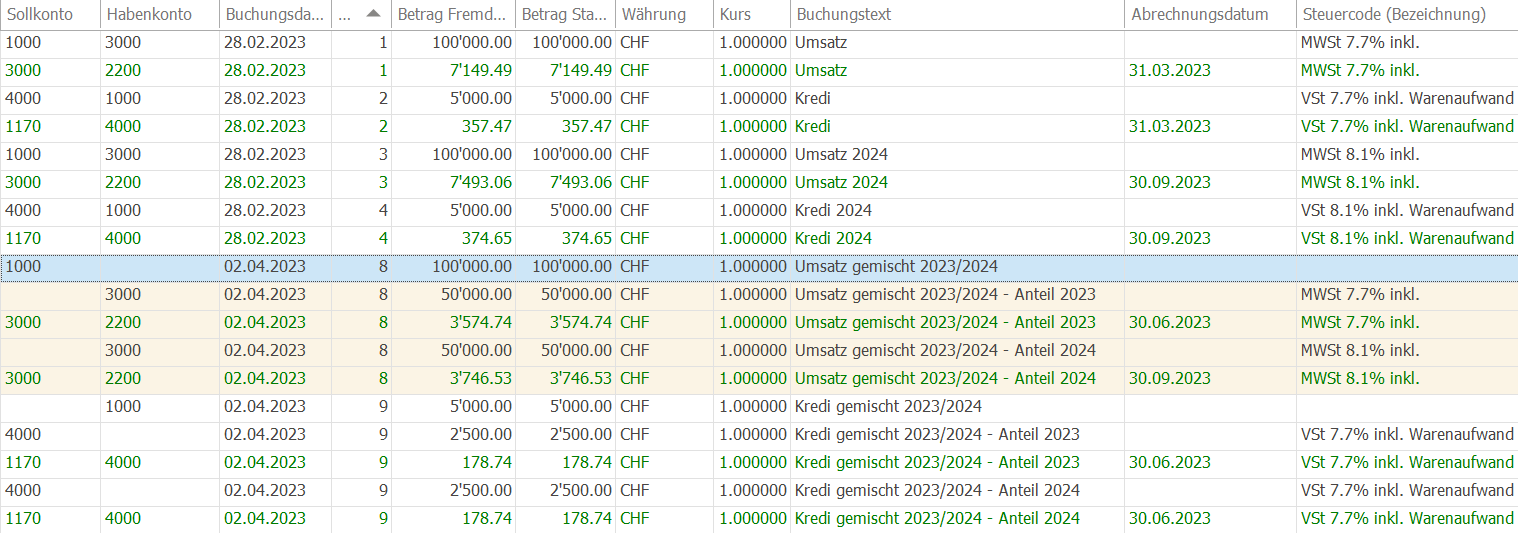Viewport: 1518px width, 533px height.
Task: Click 'MWSt 8.1% inkl.' in the black 'Umsatz 2024' row
Action: point(1360,154)
